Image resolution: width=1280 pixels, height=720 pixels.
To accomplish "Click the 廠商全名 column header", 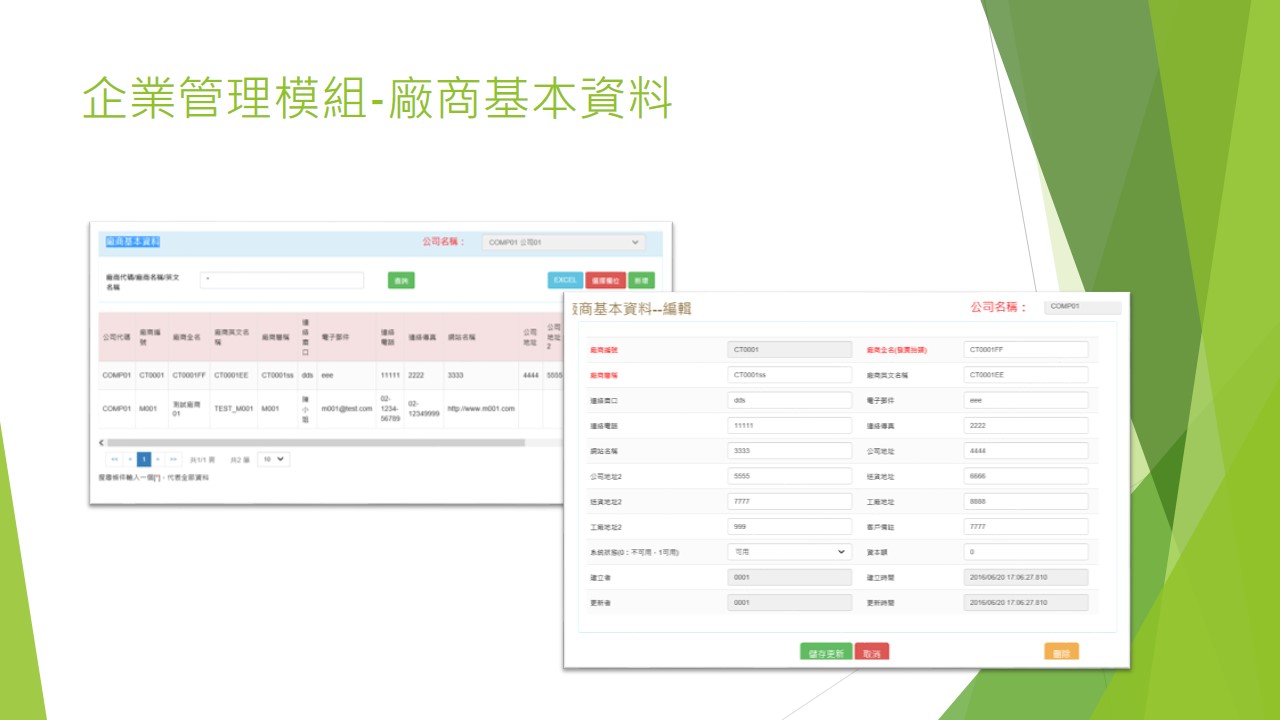I will point(187,338).
